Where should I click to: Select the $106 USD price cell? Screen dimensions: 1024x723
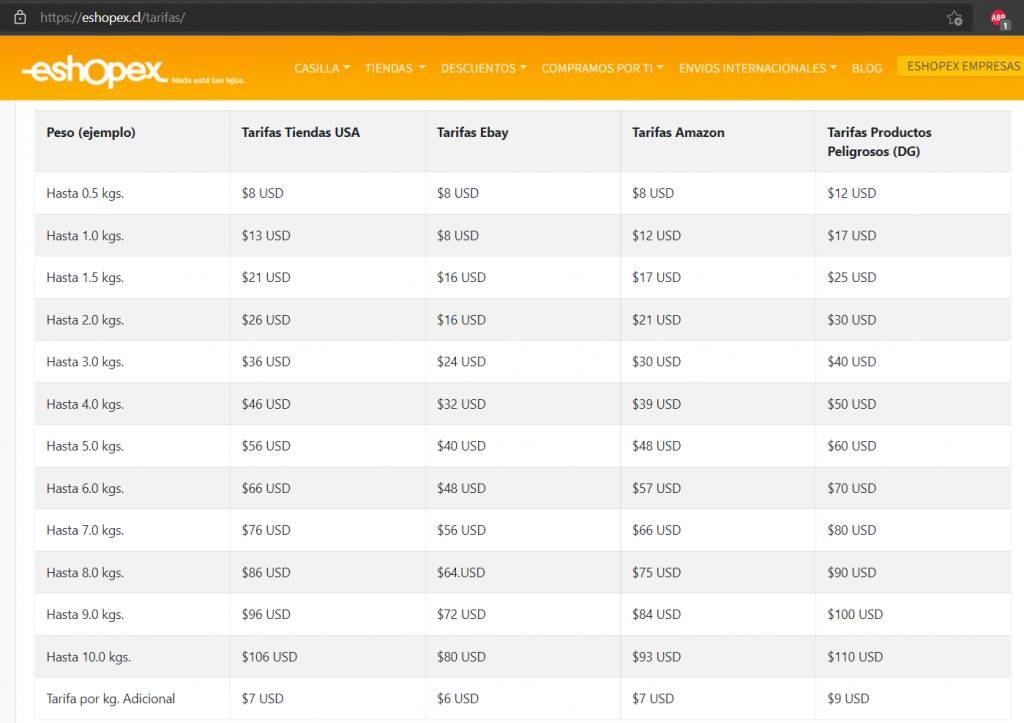(x=269, y=657)
